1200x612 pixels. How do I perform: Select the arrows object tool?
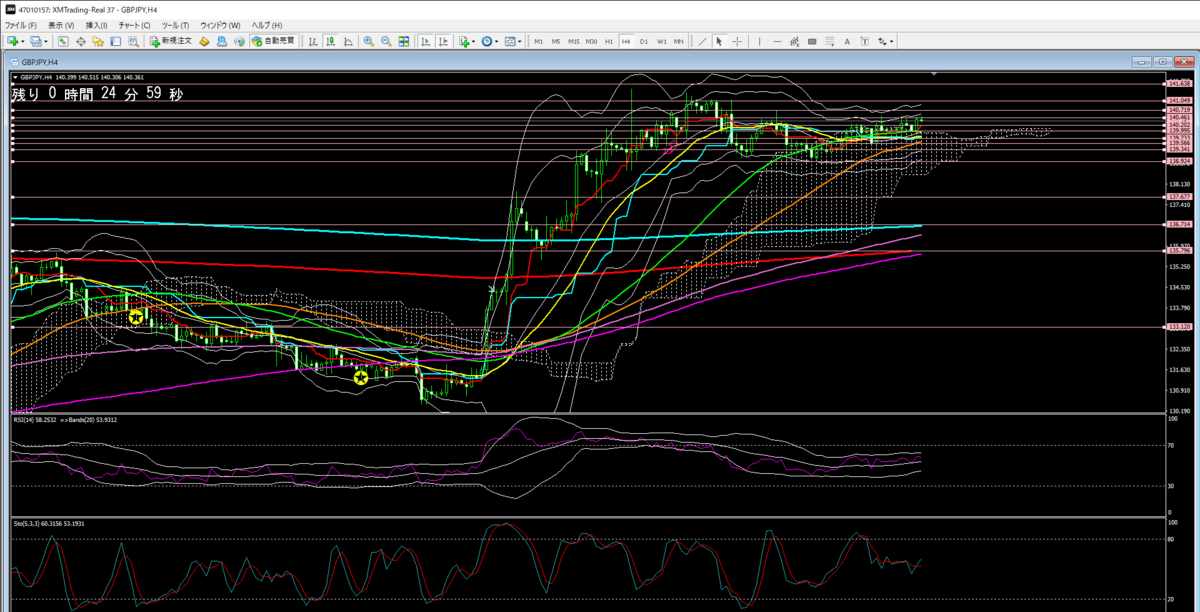pos(882,41)
